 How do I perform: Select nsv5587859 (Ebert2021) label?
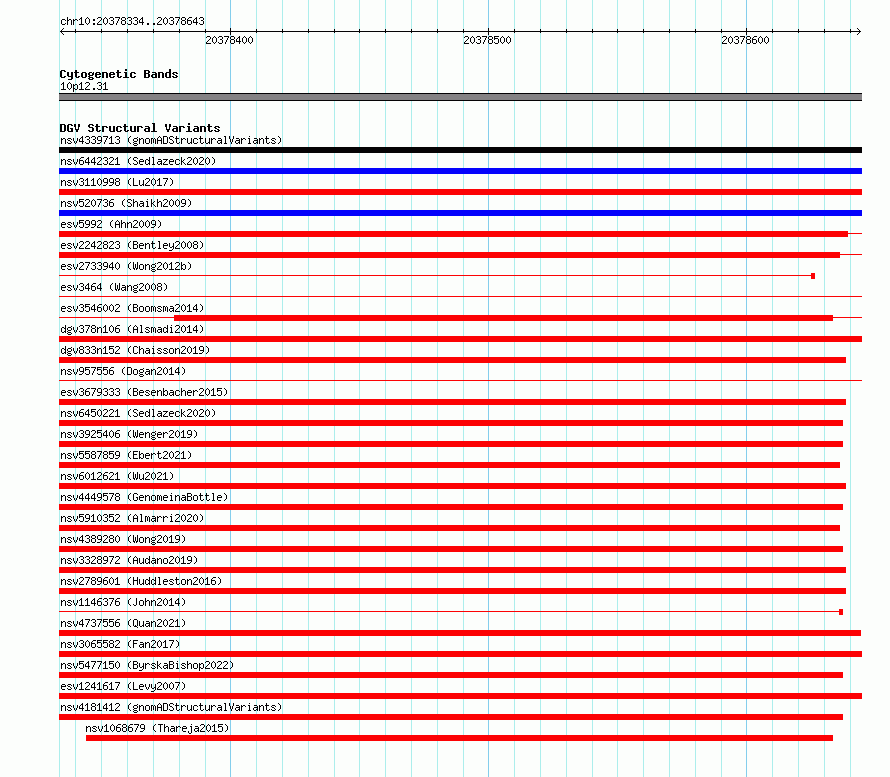(126, 455)
